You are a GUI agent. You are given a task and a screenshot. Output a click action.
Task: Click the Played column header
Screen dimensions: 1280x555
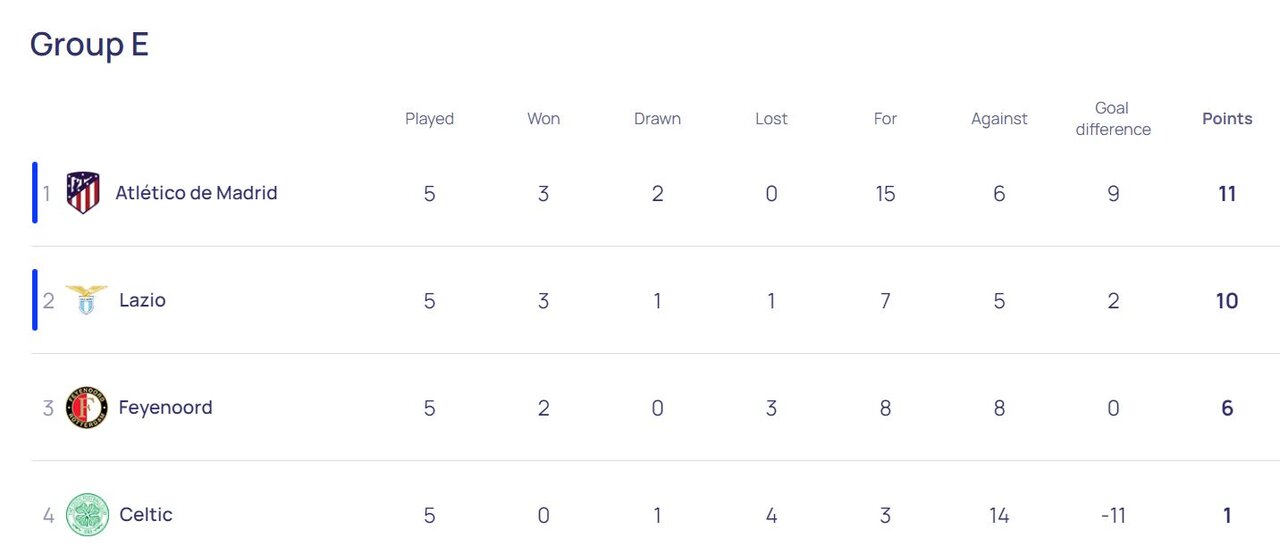pyautogui.click(x=429, y=119)
